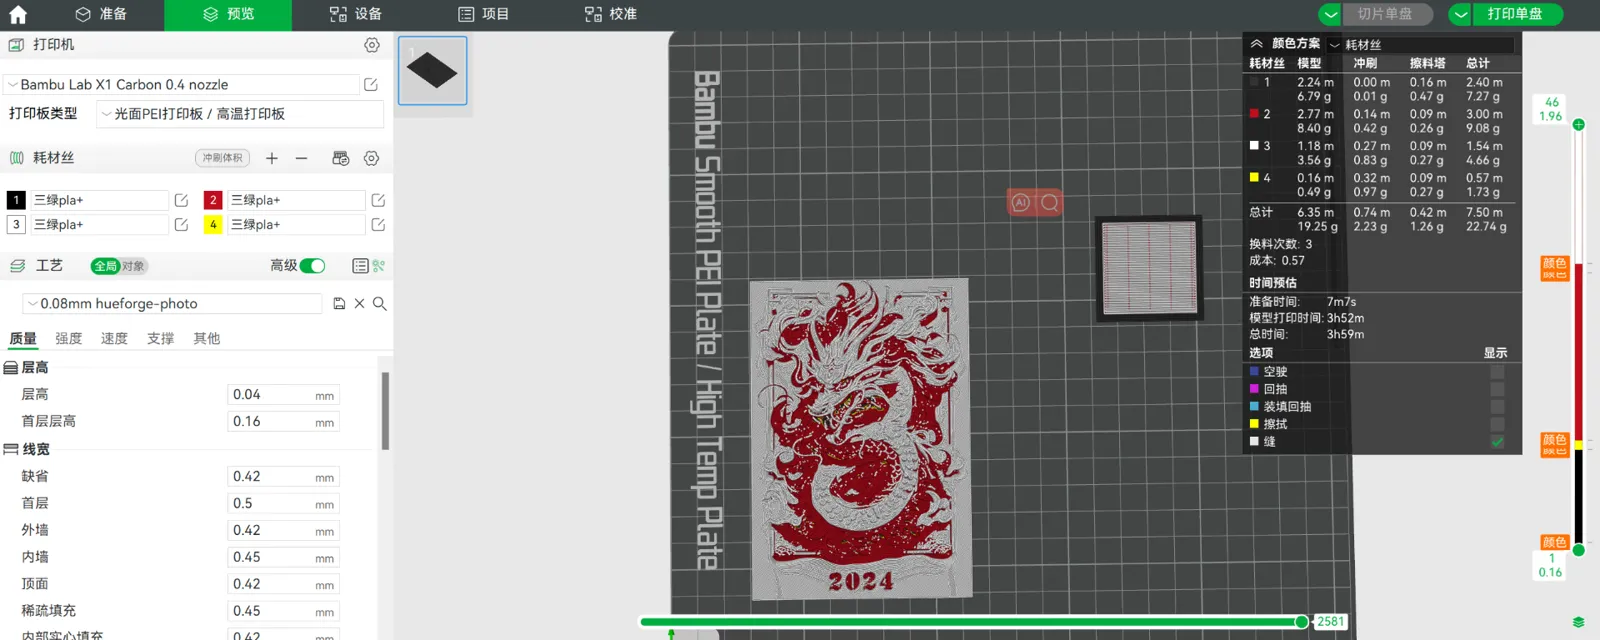The height and width of the screenshot is (640, 1600).
Task: Switch the process scope to 全局 global
Action: click(105, 266)
